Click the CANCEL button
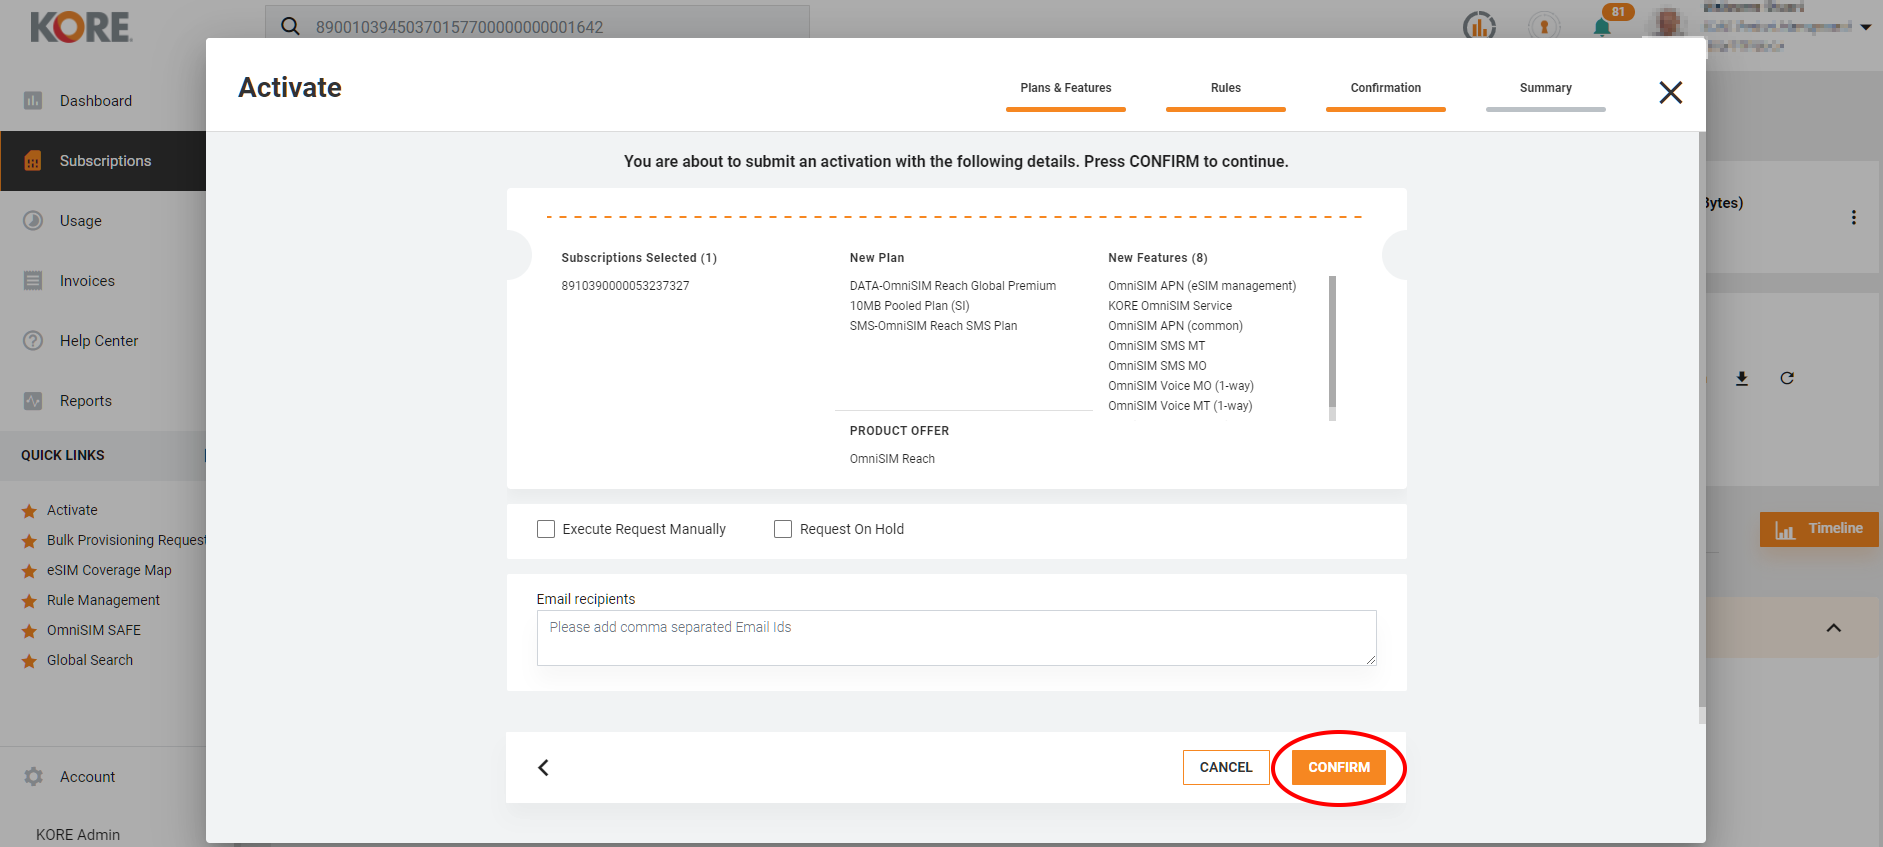The image size is (1883, 847). point(1225,767)
